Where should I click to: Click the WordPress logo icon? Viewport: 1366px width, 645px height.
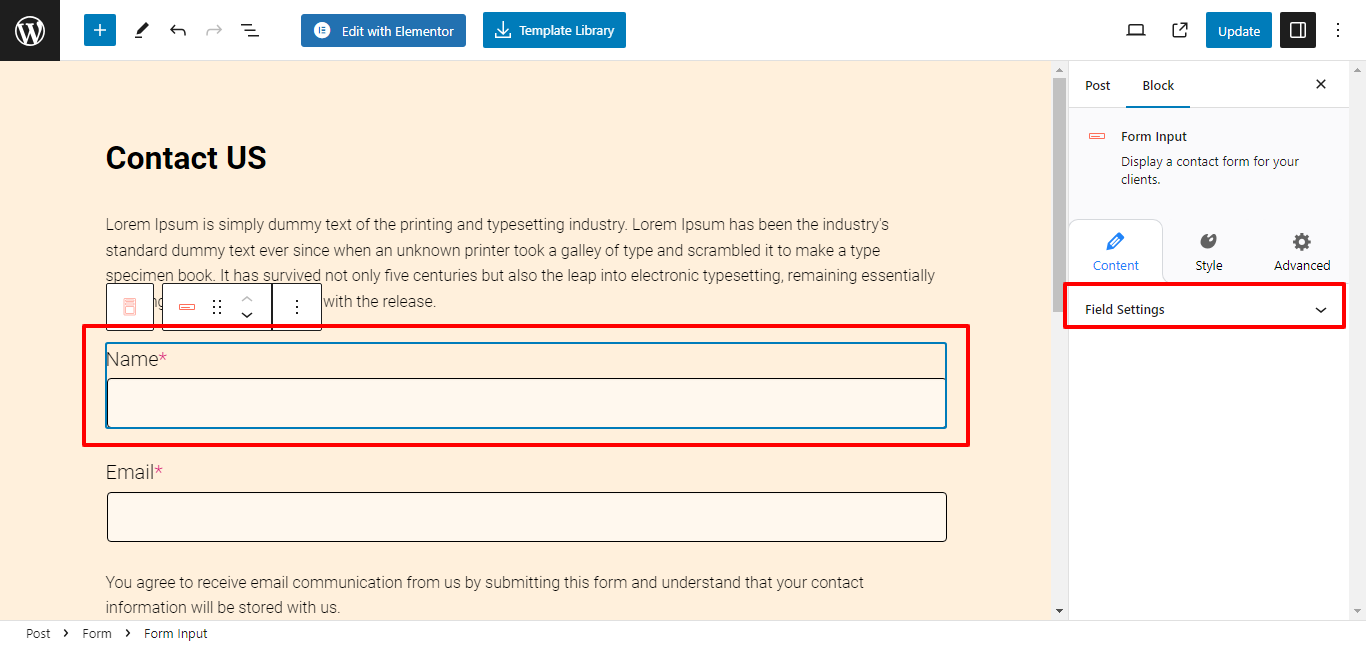coord(30,30)
